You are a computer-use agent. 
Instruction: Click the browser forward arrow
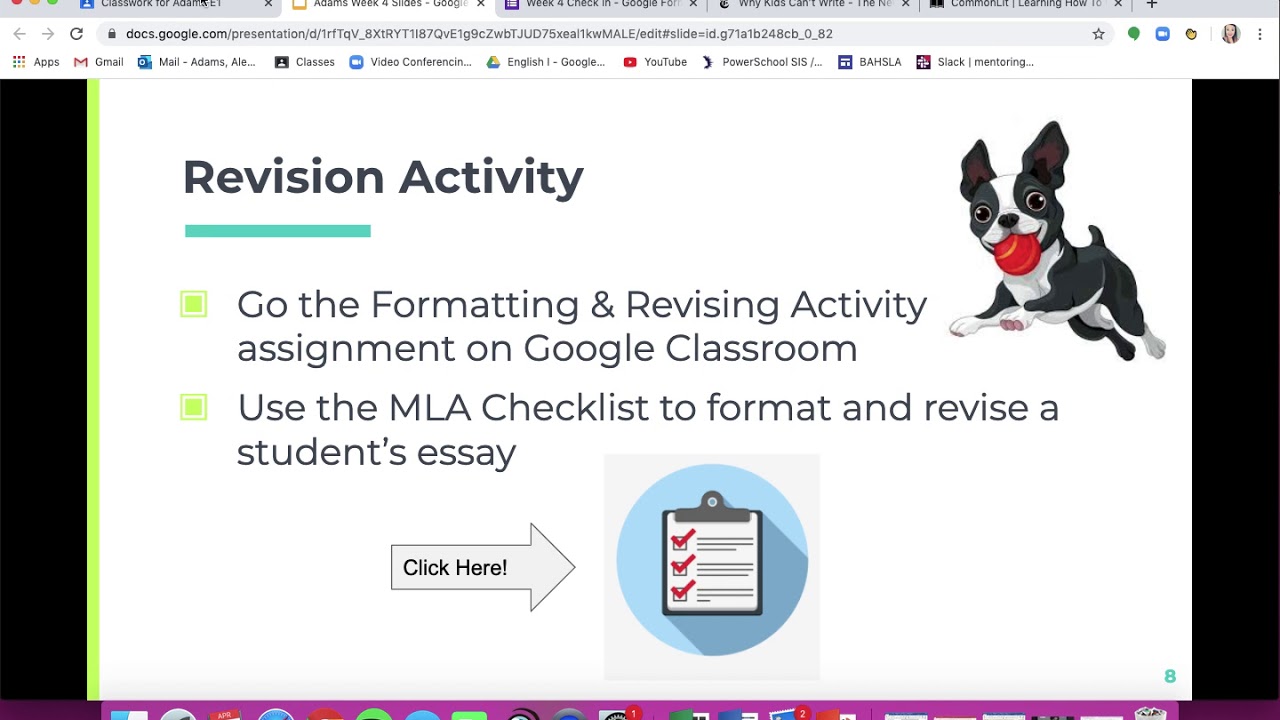click(47, 34)
